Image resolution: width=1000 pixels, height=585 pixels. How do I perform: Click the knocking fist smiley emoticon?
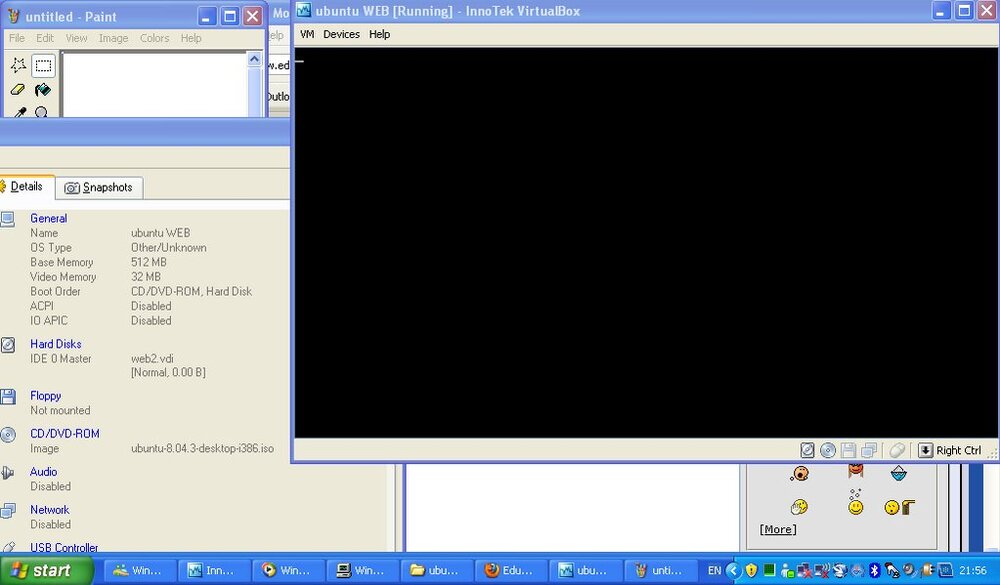(900, 507)
